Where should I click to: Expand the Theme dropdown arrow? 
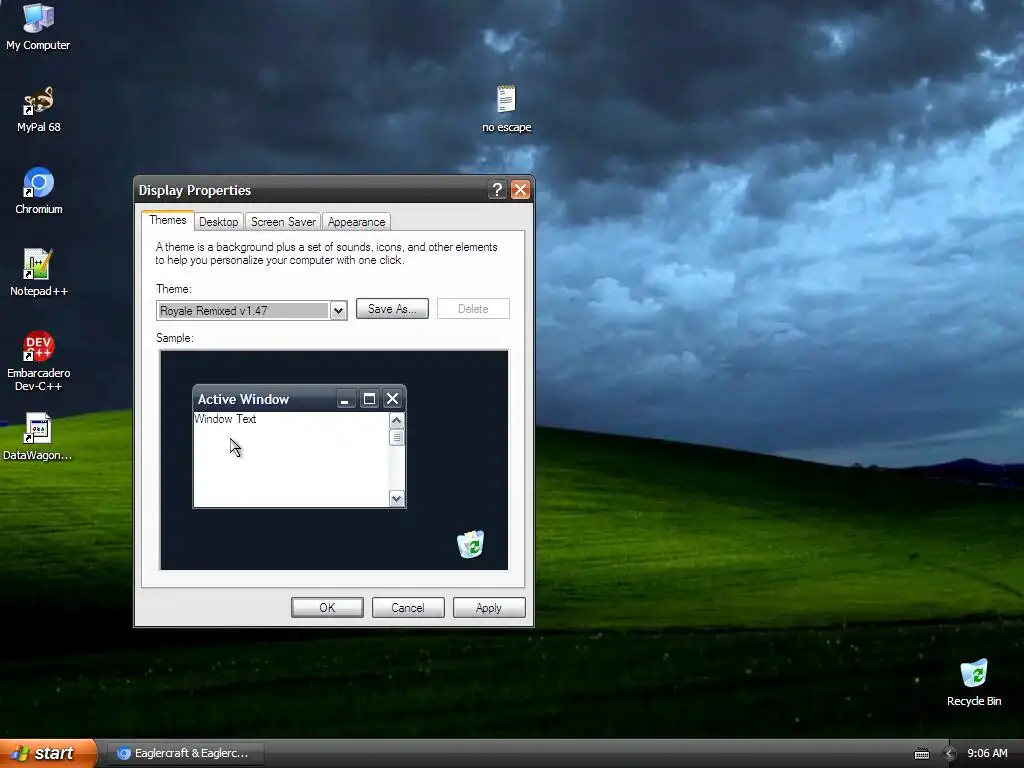coord(338,311)
